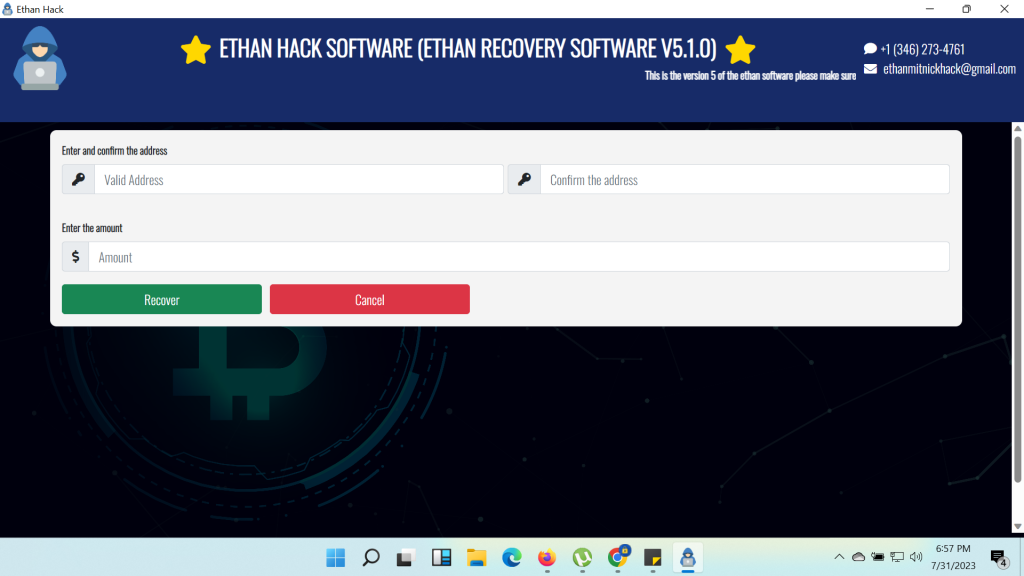Viewport: 1024px width, 576px height.
Task: Click the key icon beside Confirm the address
Action: tap(524, 180)
